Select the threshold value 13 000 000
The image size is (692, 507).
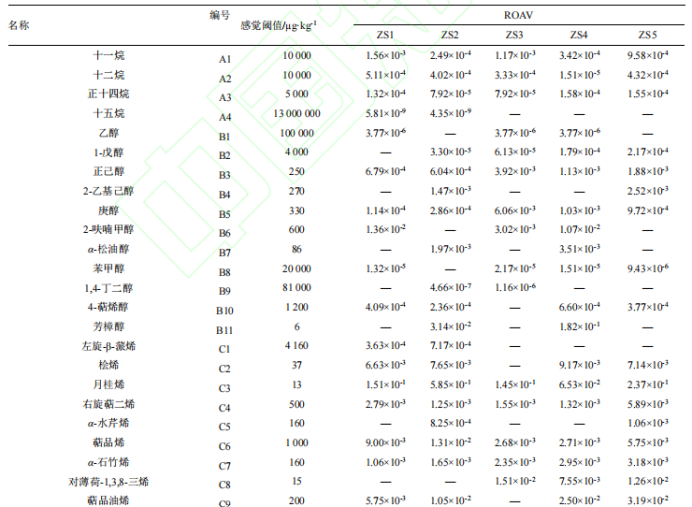pyautogui.click(x=295, y=113)
